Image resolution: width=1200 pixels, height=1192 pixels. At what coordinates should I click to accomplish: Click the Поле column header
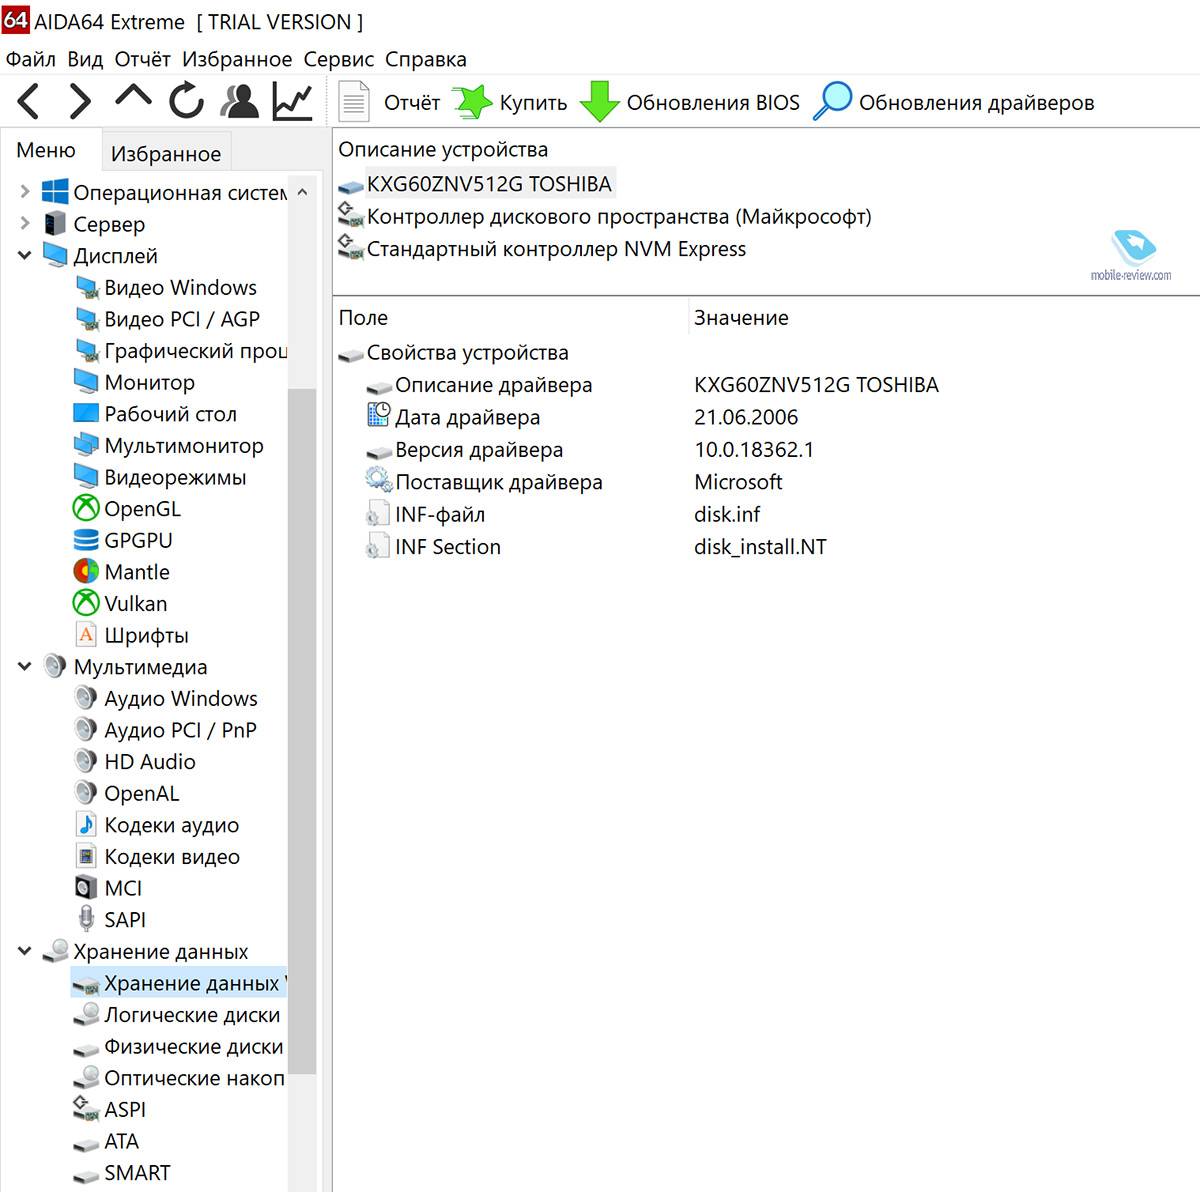tap(363, 318)
